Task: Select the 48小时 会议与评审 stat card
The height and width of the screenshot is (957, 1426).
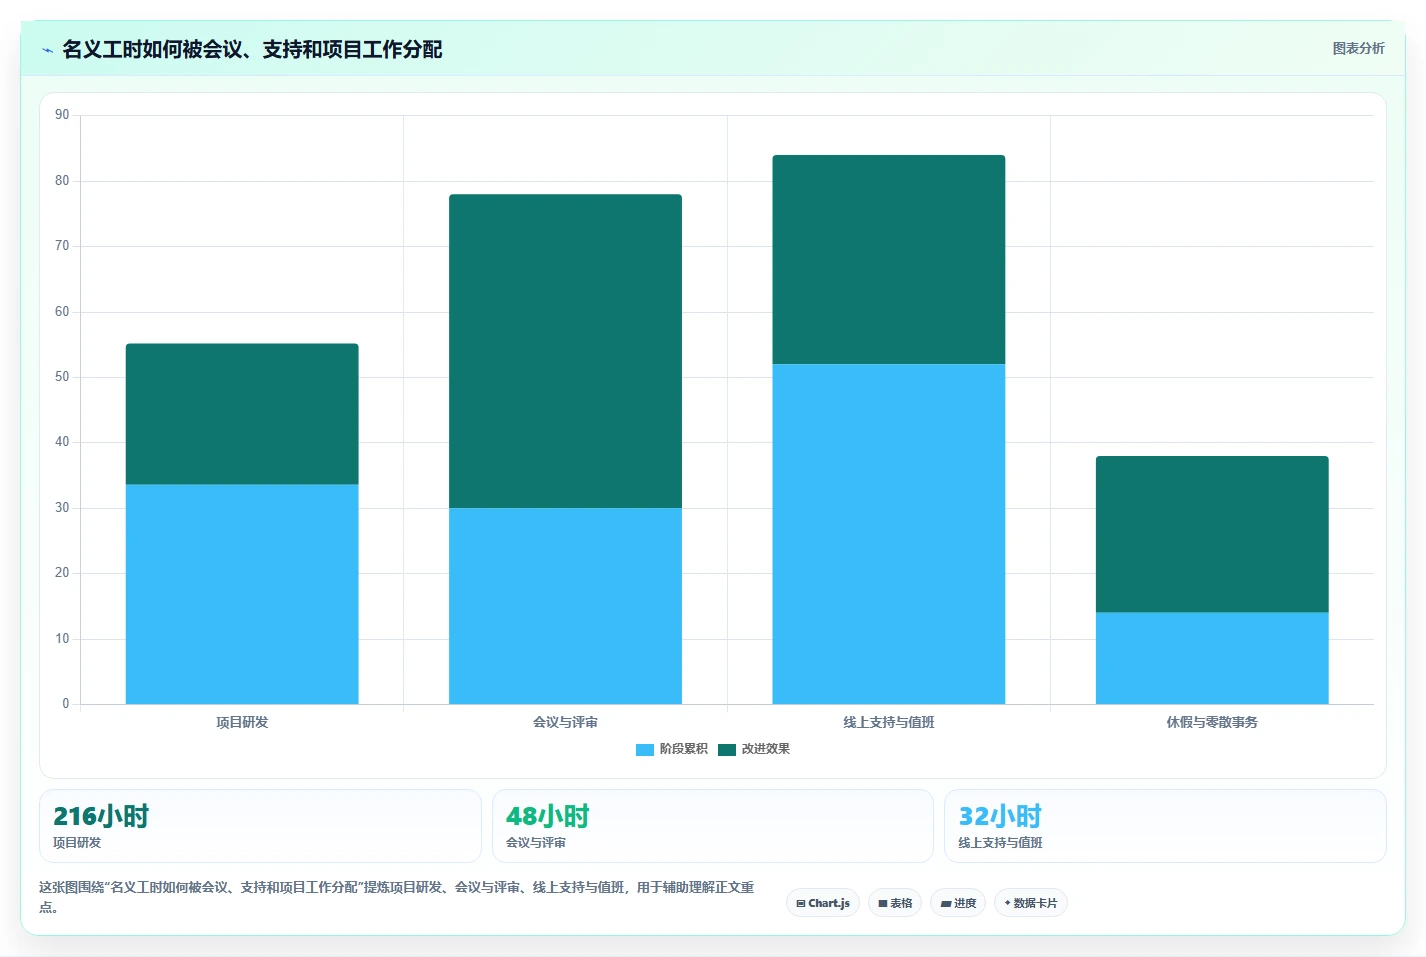Action: [x=713, y=826]
